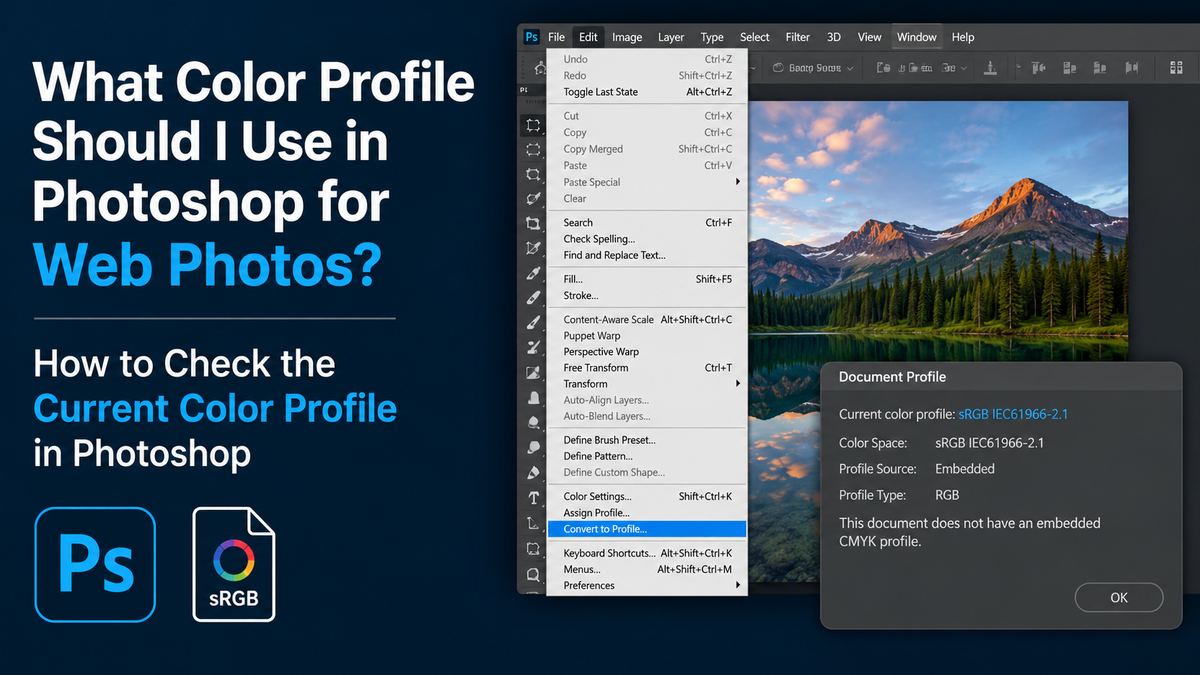Expand the Preferences submenu arrow
Image resolution: width=1200 pixels, height=675 pixels.
[738, 585]
